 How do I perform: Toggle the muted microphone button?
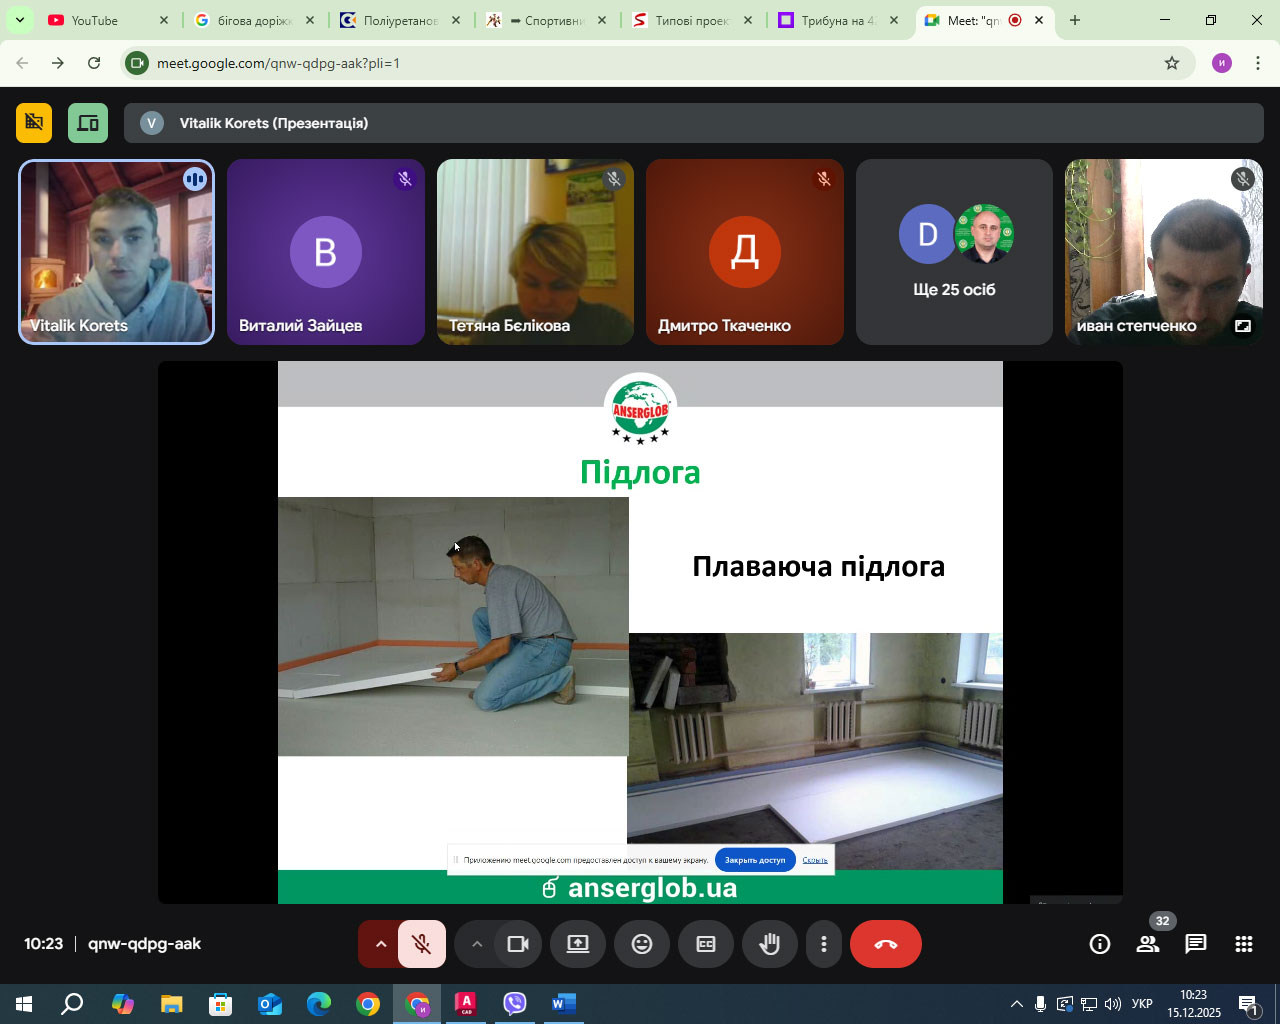pyautogui.click(x=422, y=944)
